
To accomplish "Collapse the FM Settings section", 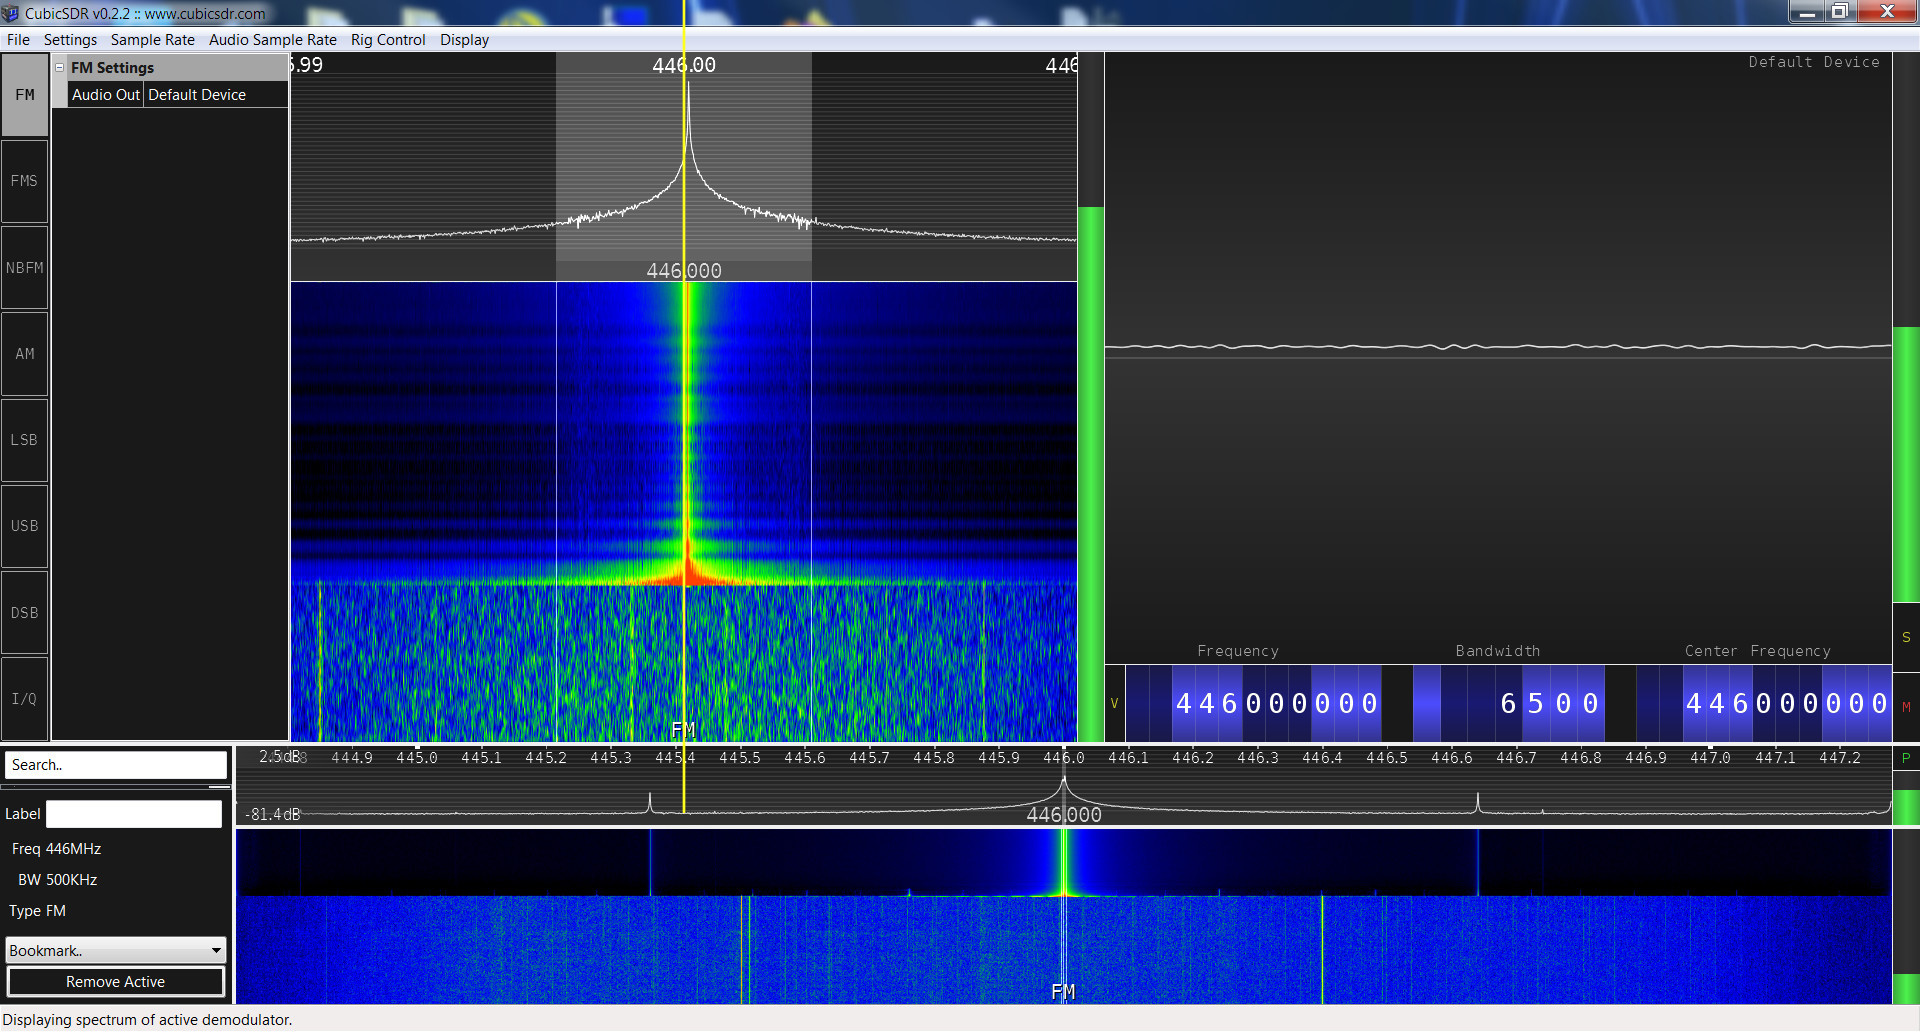I will point(60,68).
